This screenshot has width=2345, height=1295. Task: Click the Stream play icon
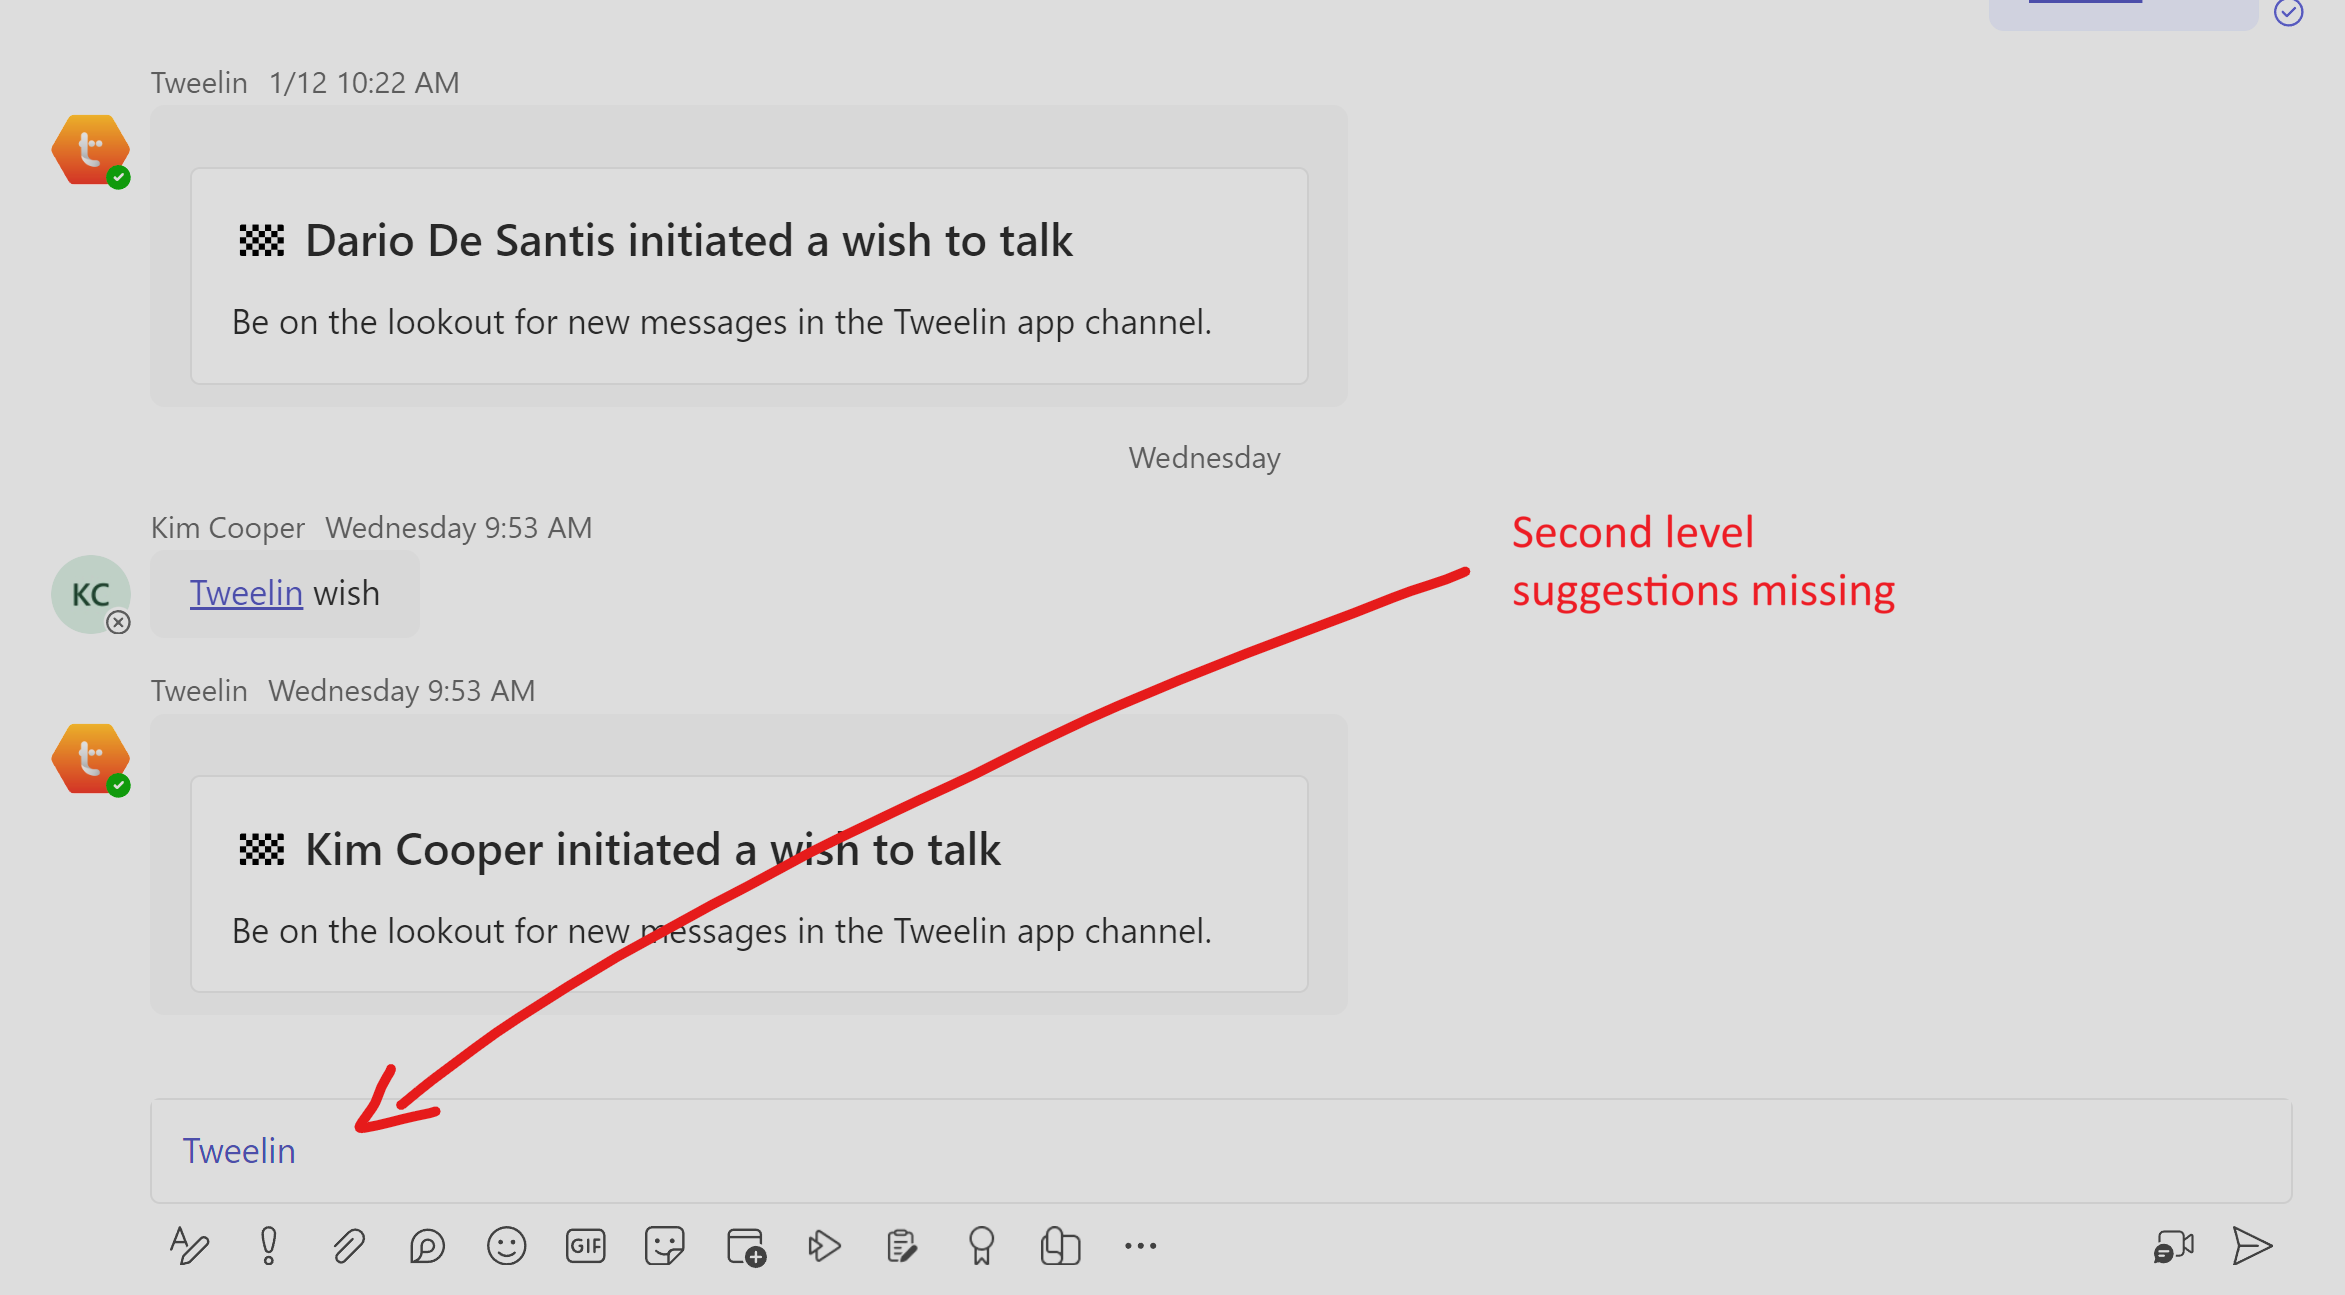pyautogui.click(x=824, y=1246)
